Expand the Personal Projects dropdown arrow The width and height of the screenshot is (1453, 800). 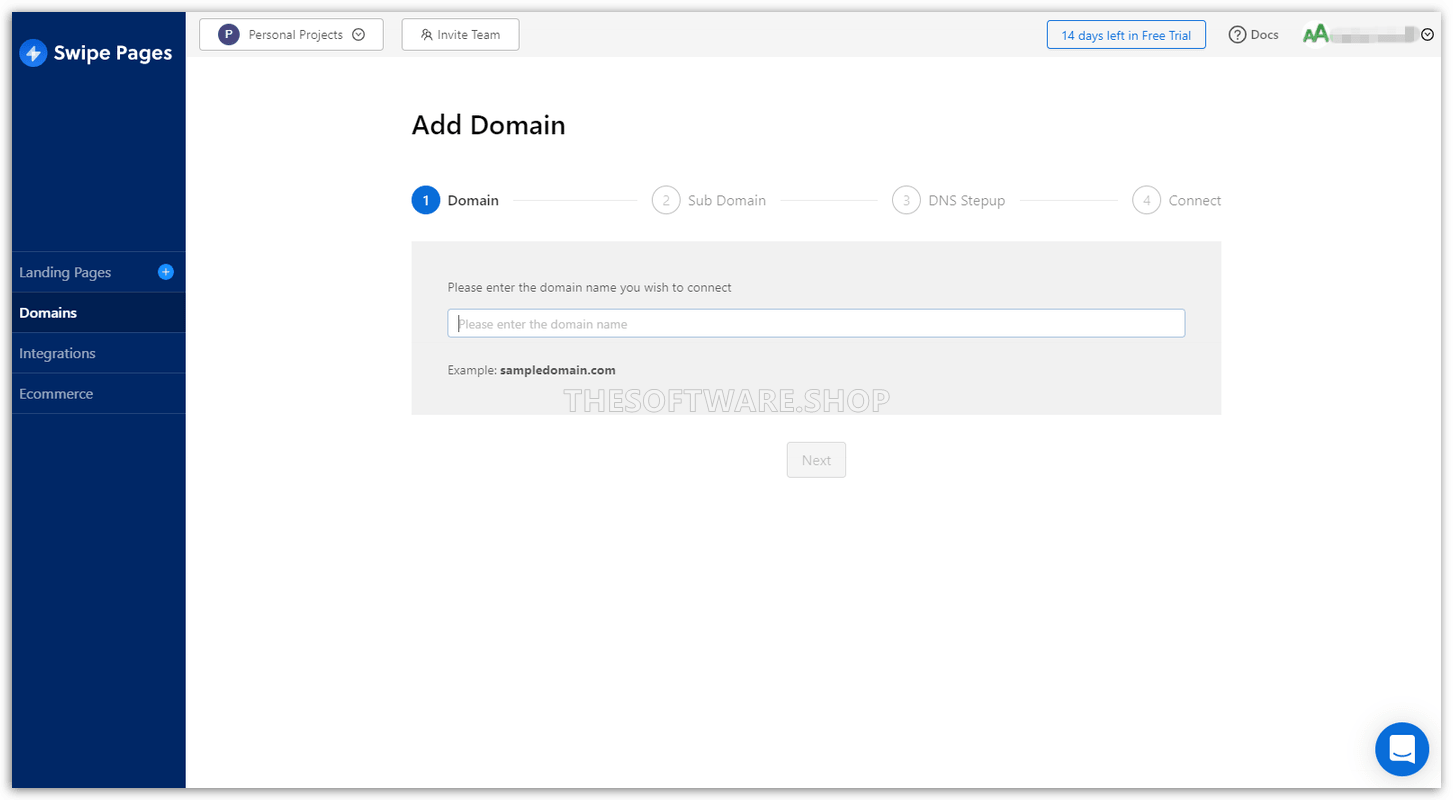point(359,35)
